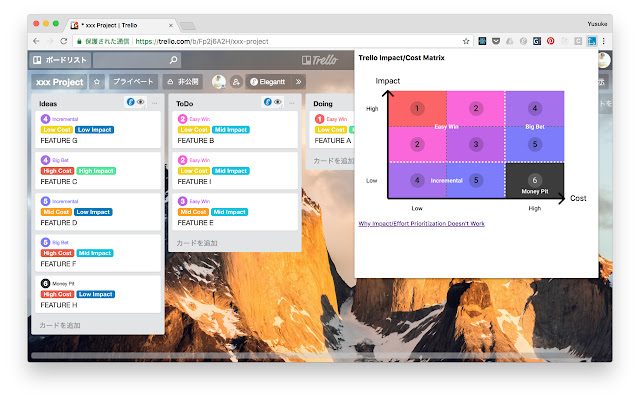Rename board by clicking xxx Project title
The width and height of the screenshot is (640, 400).
point(60,82)
